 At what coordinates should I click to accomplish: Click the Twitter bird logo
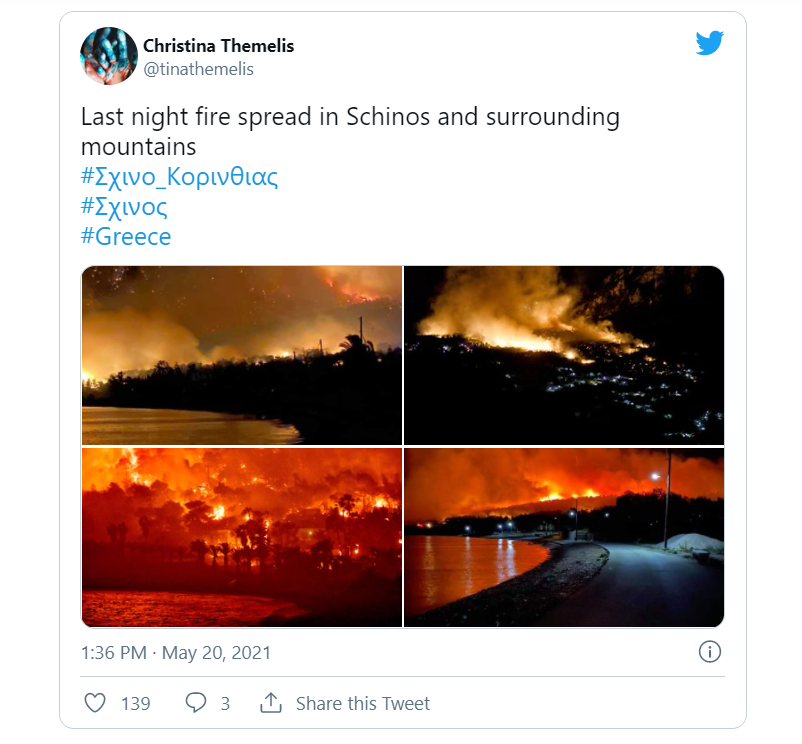coord(709,43)
